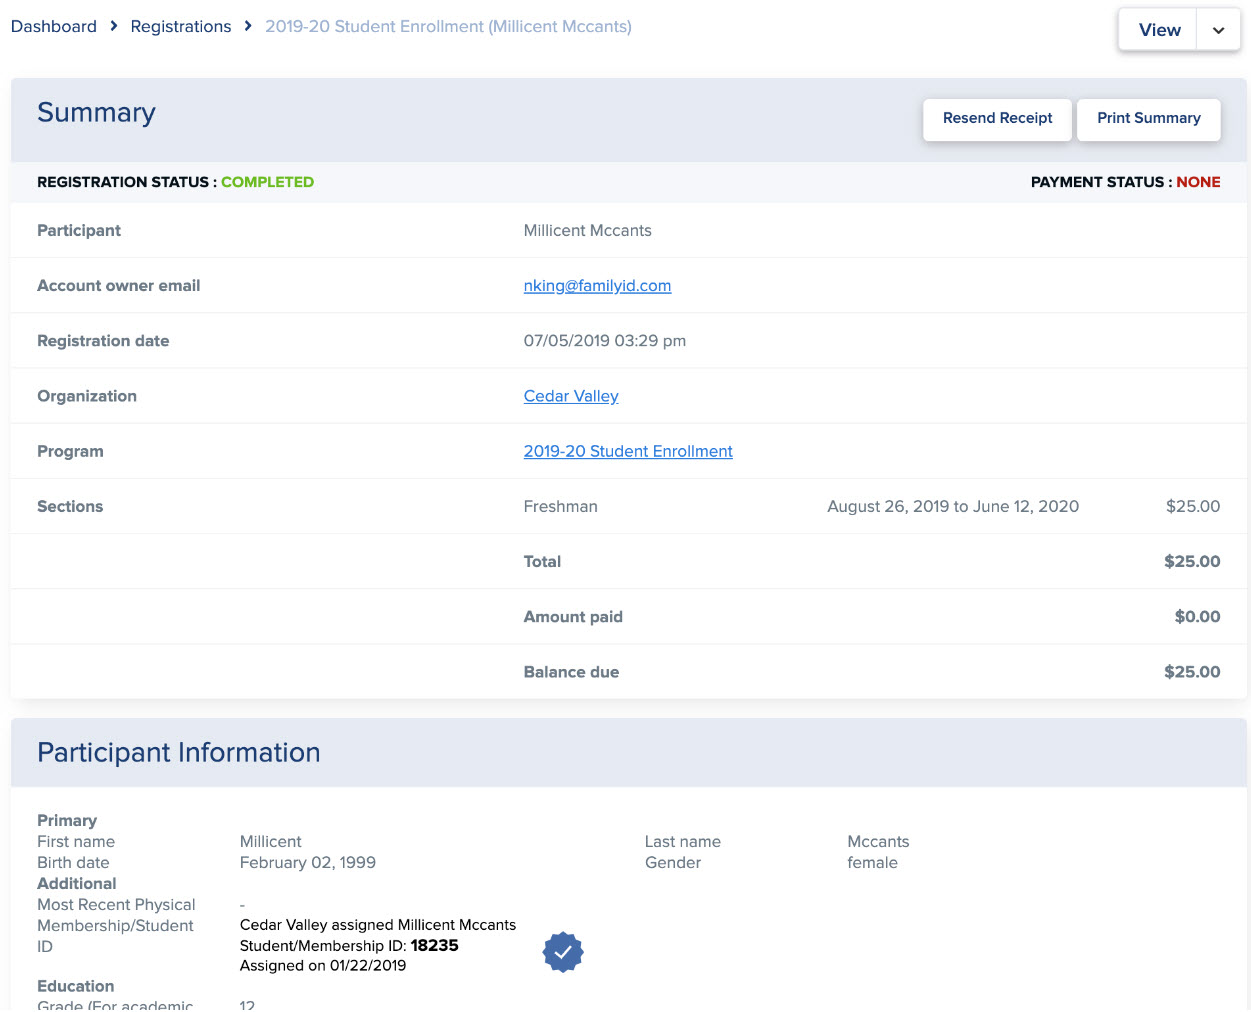Click the Print Summary button
The image size is (1251, 1012).
tap(1148, 119)
